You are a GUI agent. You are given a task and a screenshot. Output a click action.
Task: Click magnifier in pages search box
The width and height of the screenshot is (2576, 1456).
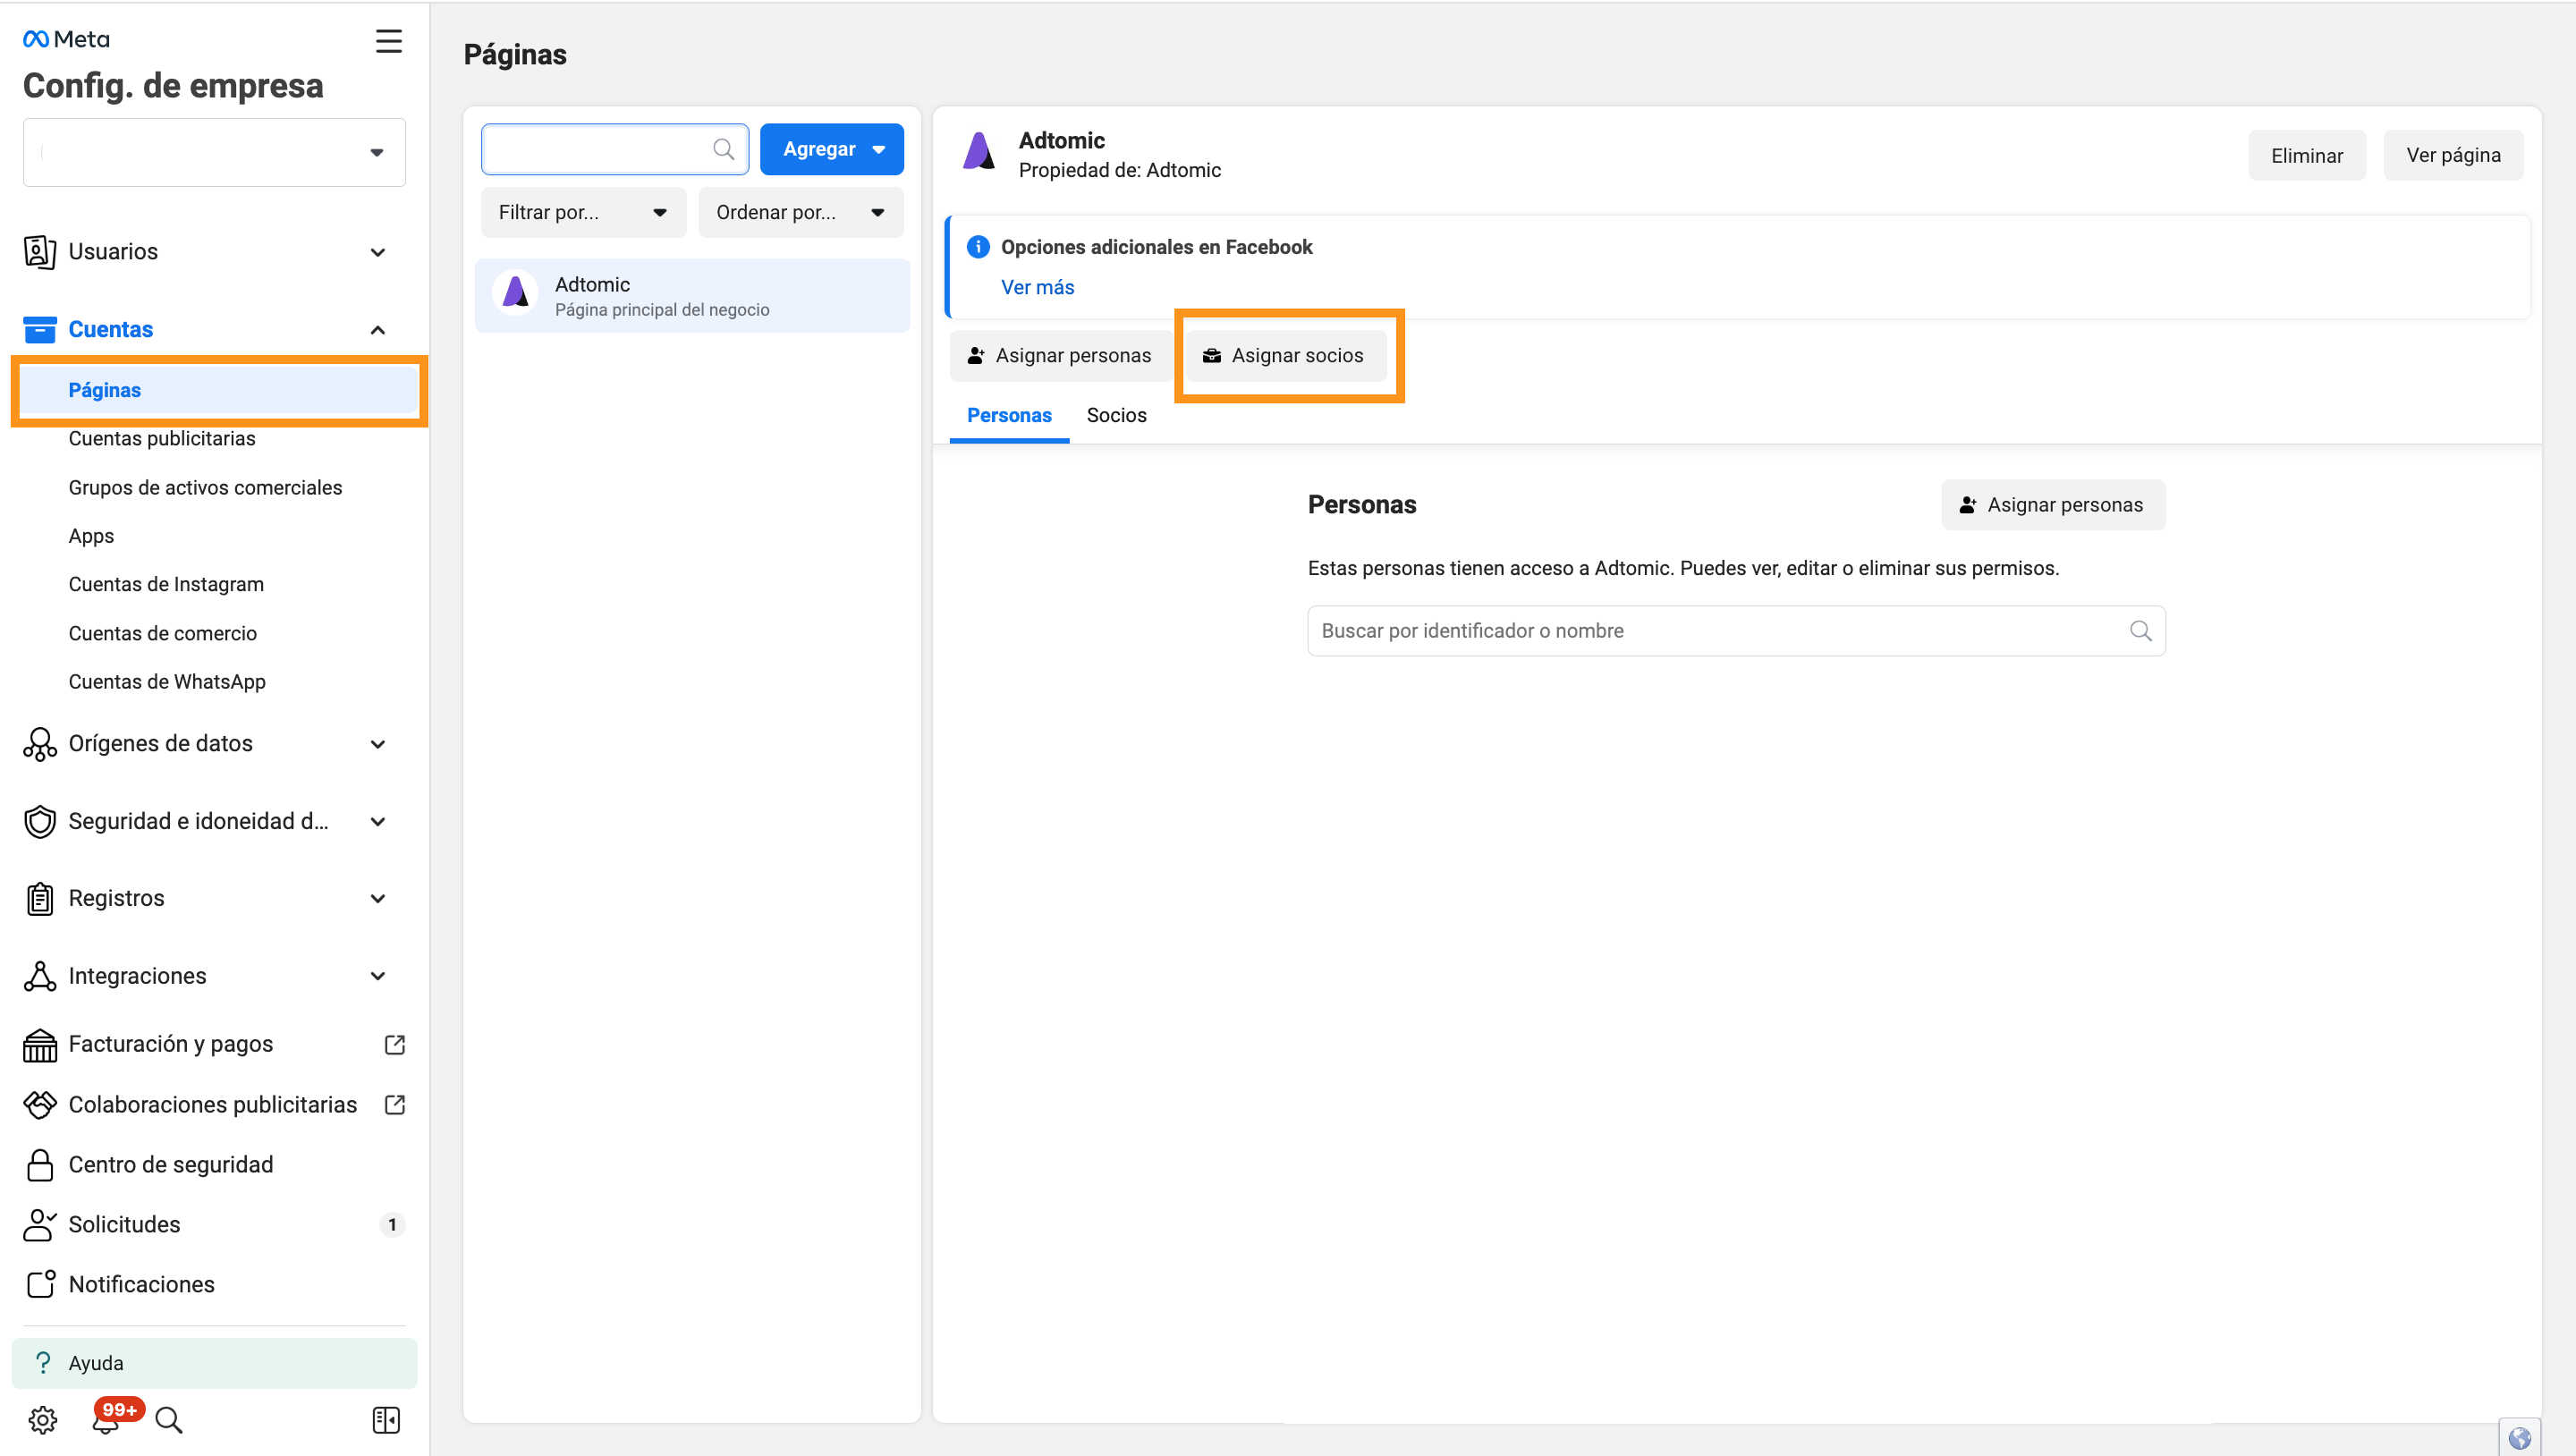723,150
